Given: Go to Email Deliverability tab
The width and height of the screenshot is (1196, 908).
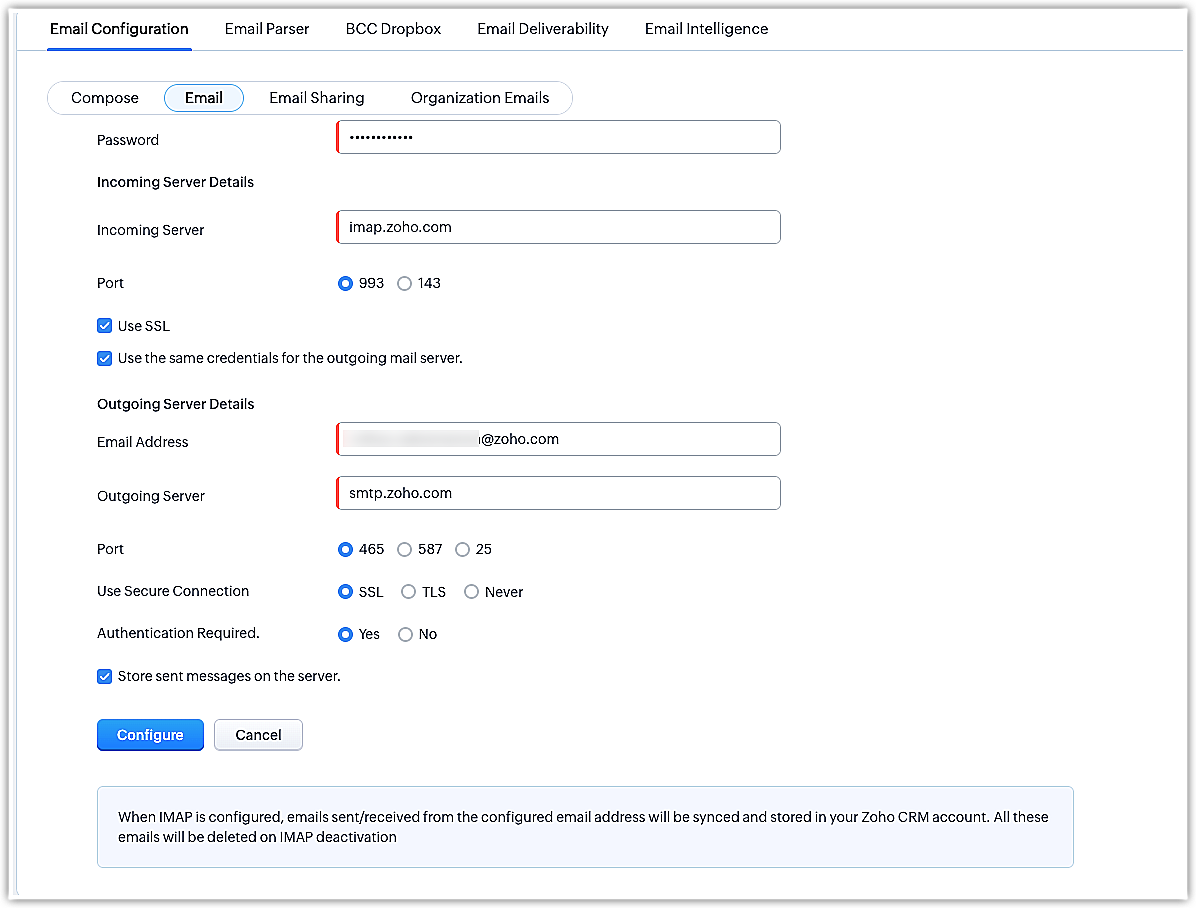Looking at the screenshot, I should pyautogui.click(x=542, y=29).
